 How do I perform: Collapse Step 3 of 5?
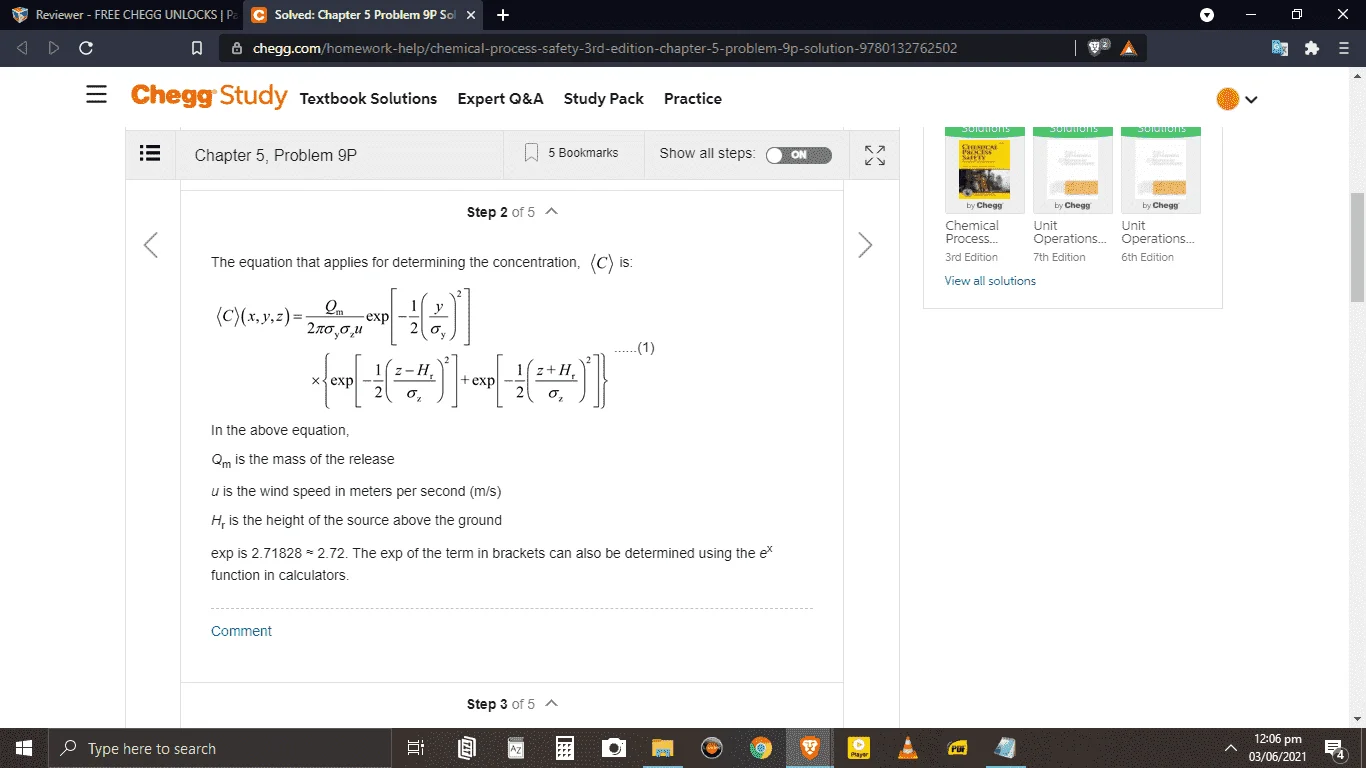pyautogui.click(x=551, y=703)
